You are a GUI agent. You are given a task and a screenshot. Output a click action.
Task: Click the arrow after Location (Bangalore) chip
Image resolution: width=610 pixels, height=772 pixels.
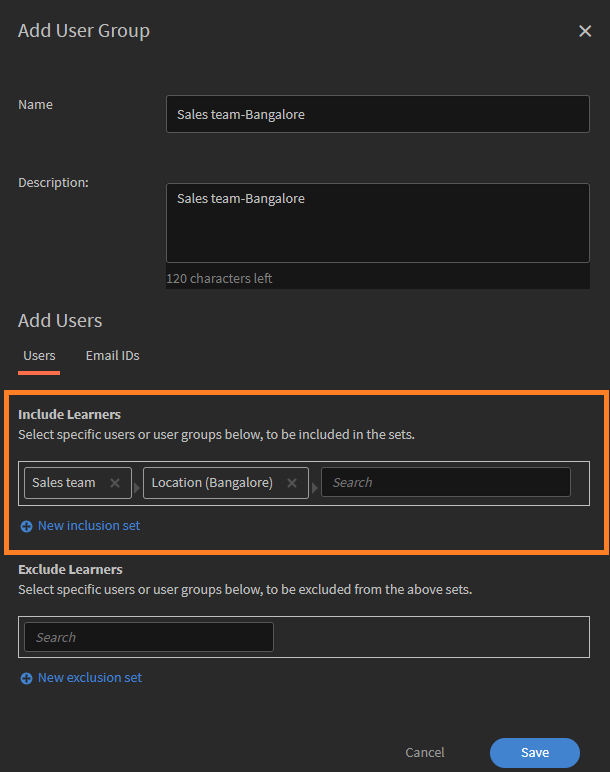(315, 488)
